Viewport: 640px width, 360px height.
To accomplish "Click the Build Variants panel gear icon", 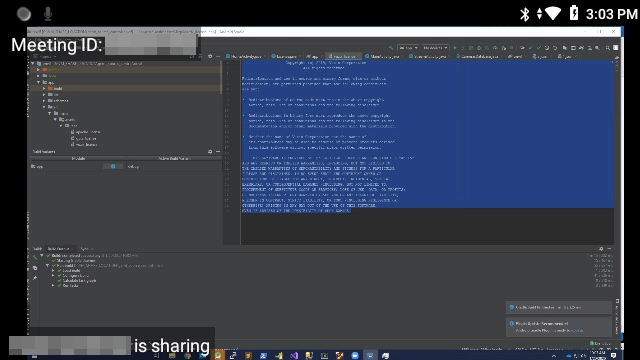I will [210, 151].
